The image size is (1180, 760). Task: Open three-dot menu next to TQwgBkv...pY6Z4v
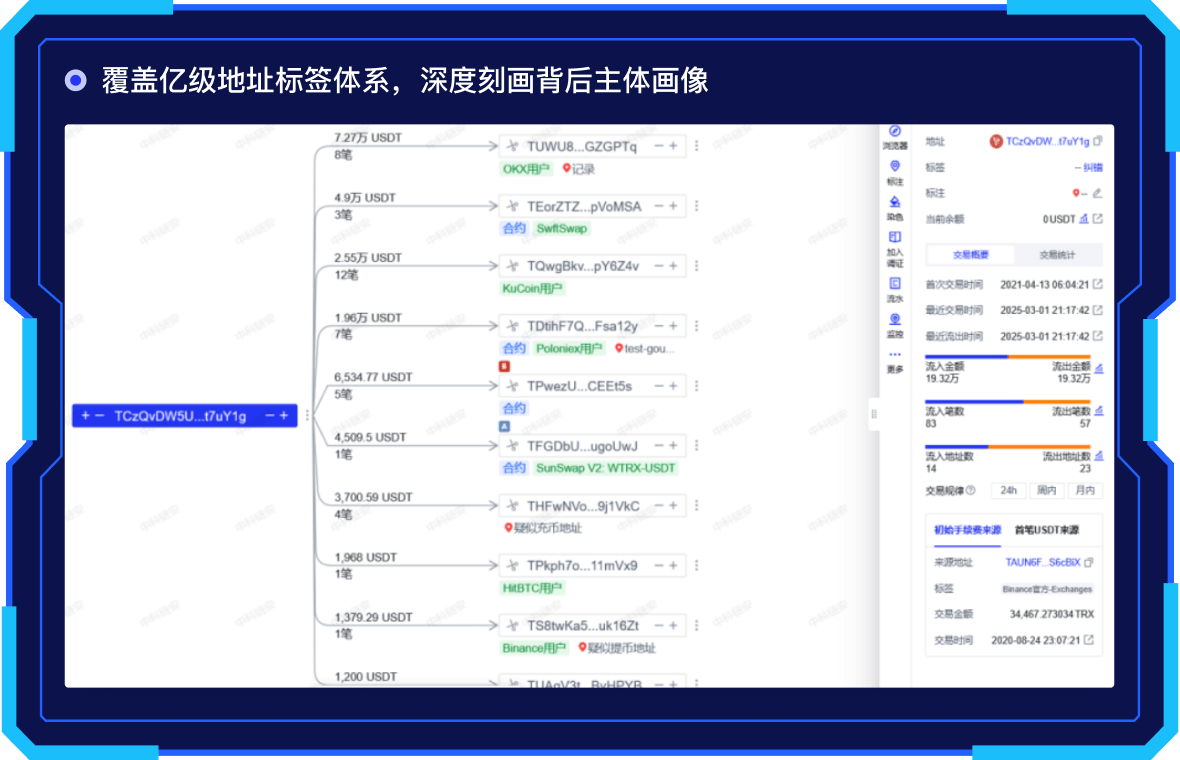[697, 266]
